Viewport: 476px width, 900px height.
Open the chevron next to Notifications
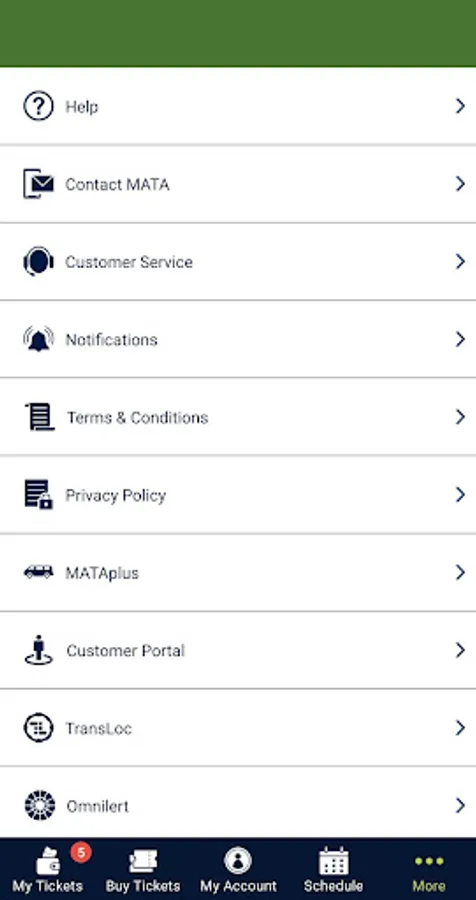coord(460,339)
